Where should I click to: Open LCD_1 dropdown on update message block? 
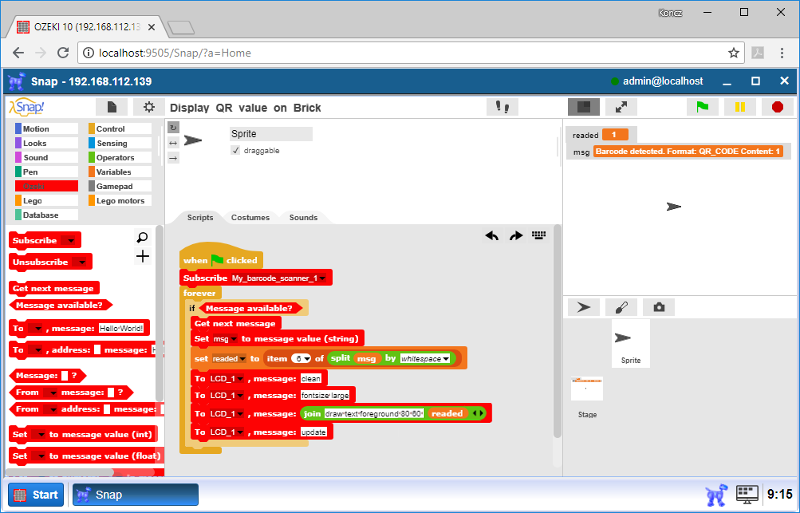coord(239,432)
